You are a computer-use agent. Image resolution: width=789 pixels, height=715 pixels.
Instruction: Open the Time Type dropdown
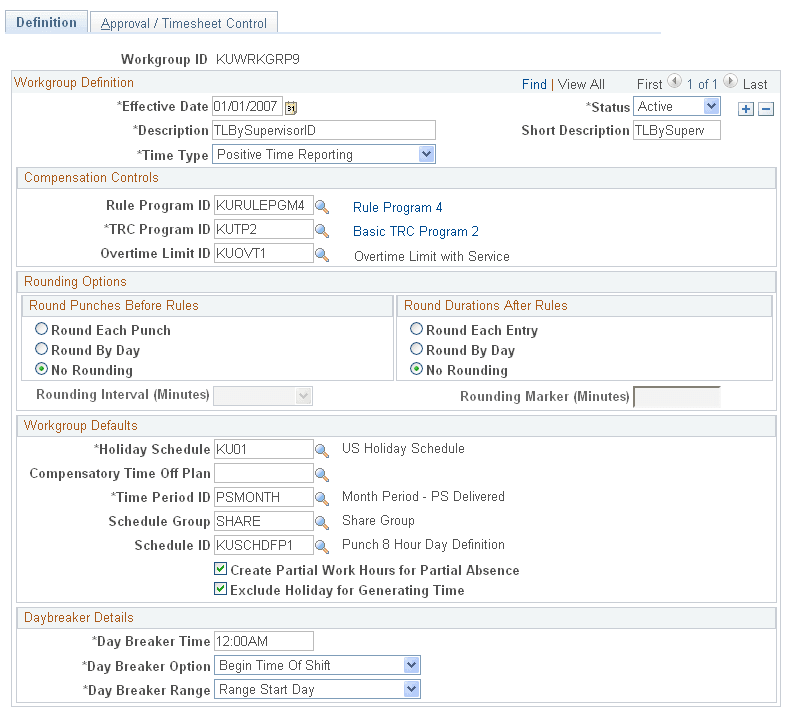pos(324,154)
